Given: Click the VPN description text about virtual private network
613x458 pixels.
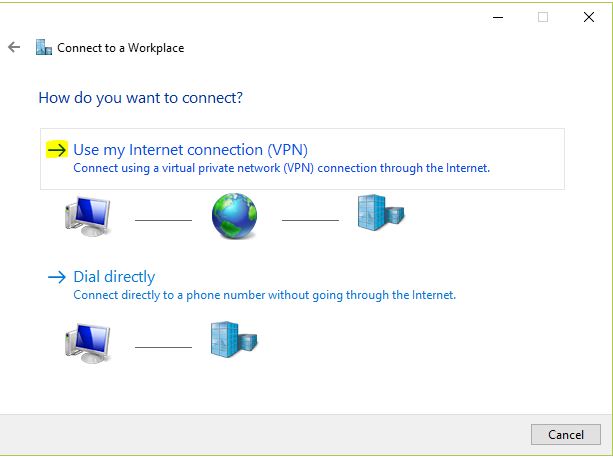Looking at the screenshot, I should tap(281, 168).
